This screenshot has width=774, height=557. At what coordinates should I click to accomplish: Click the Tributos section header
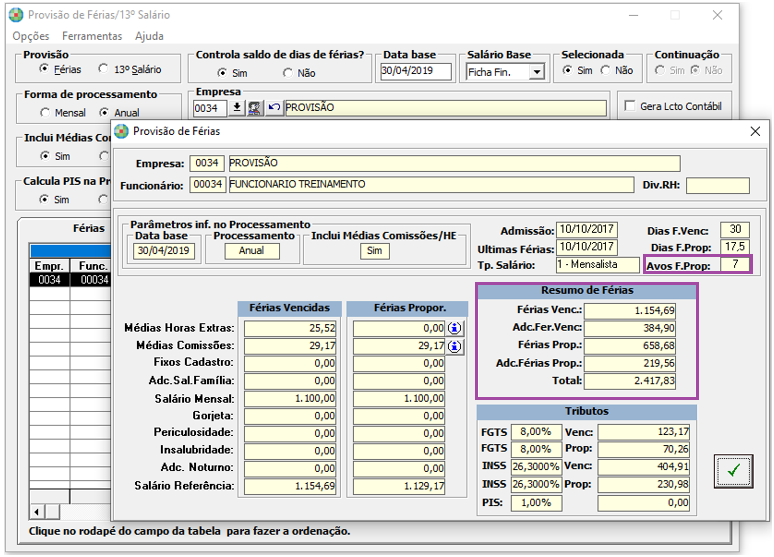point(587,411)
